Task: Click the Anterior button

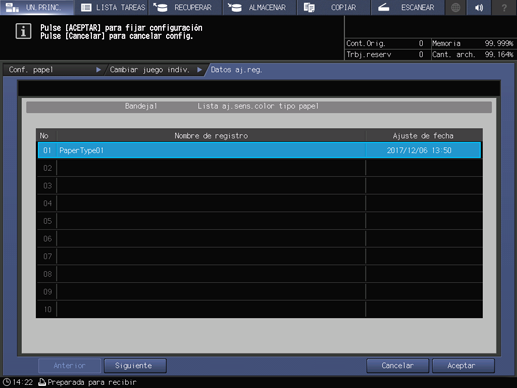Action: click(x=69, y=366)
